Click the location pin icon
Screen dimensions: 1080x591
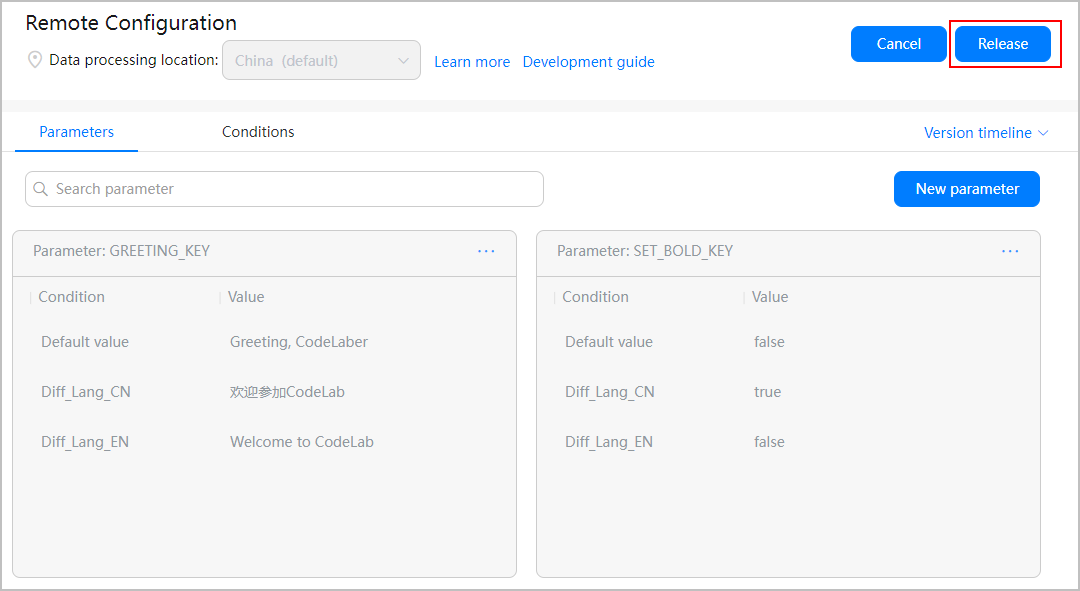35,60
